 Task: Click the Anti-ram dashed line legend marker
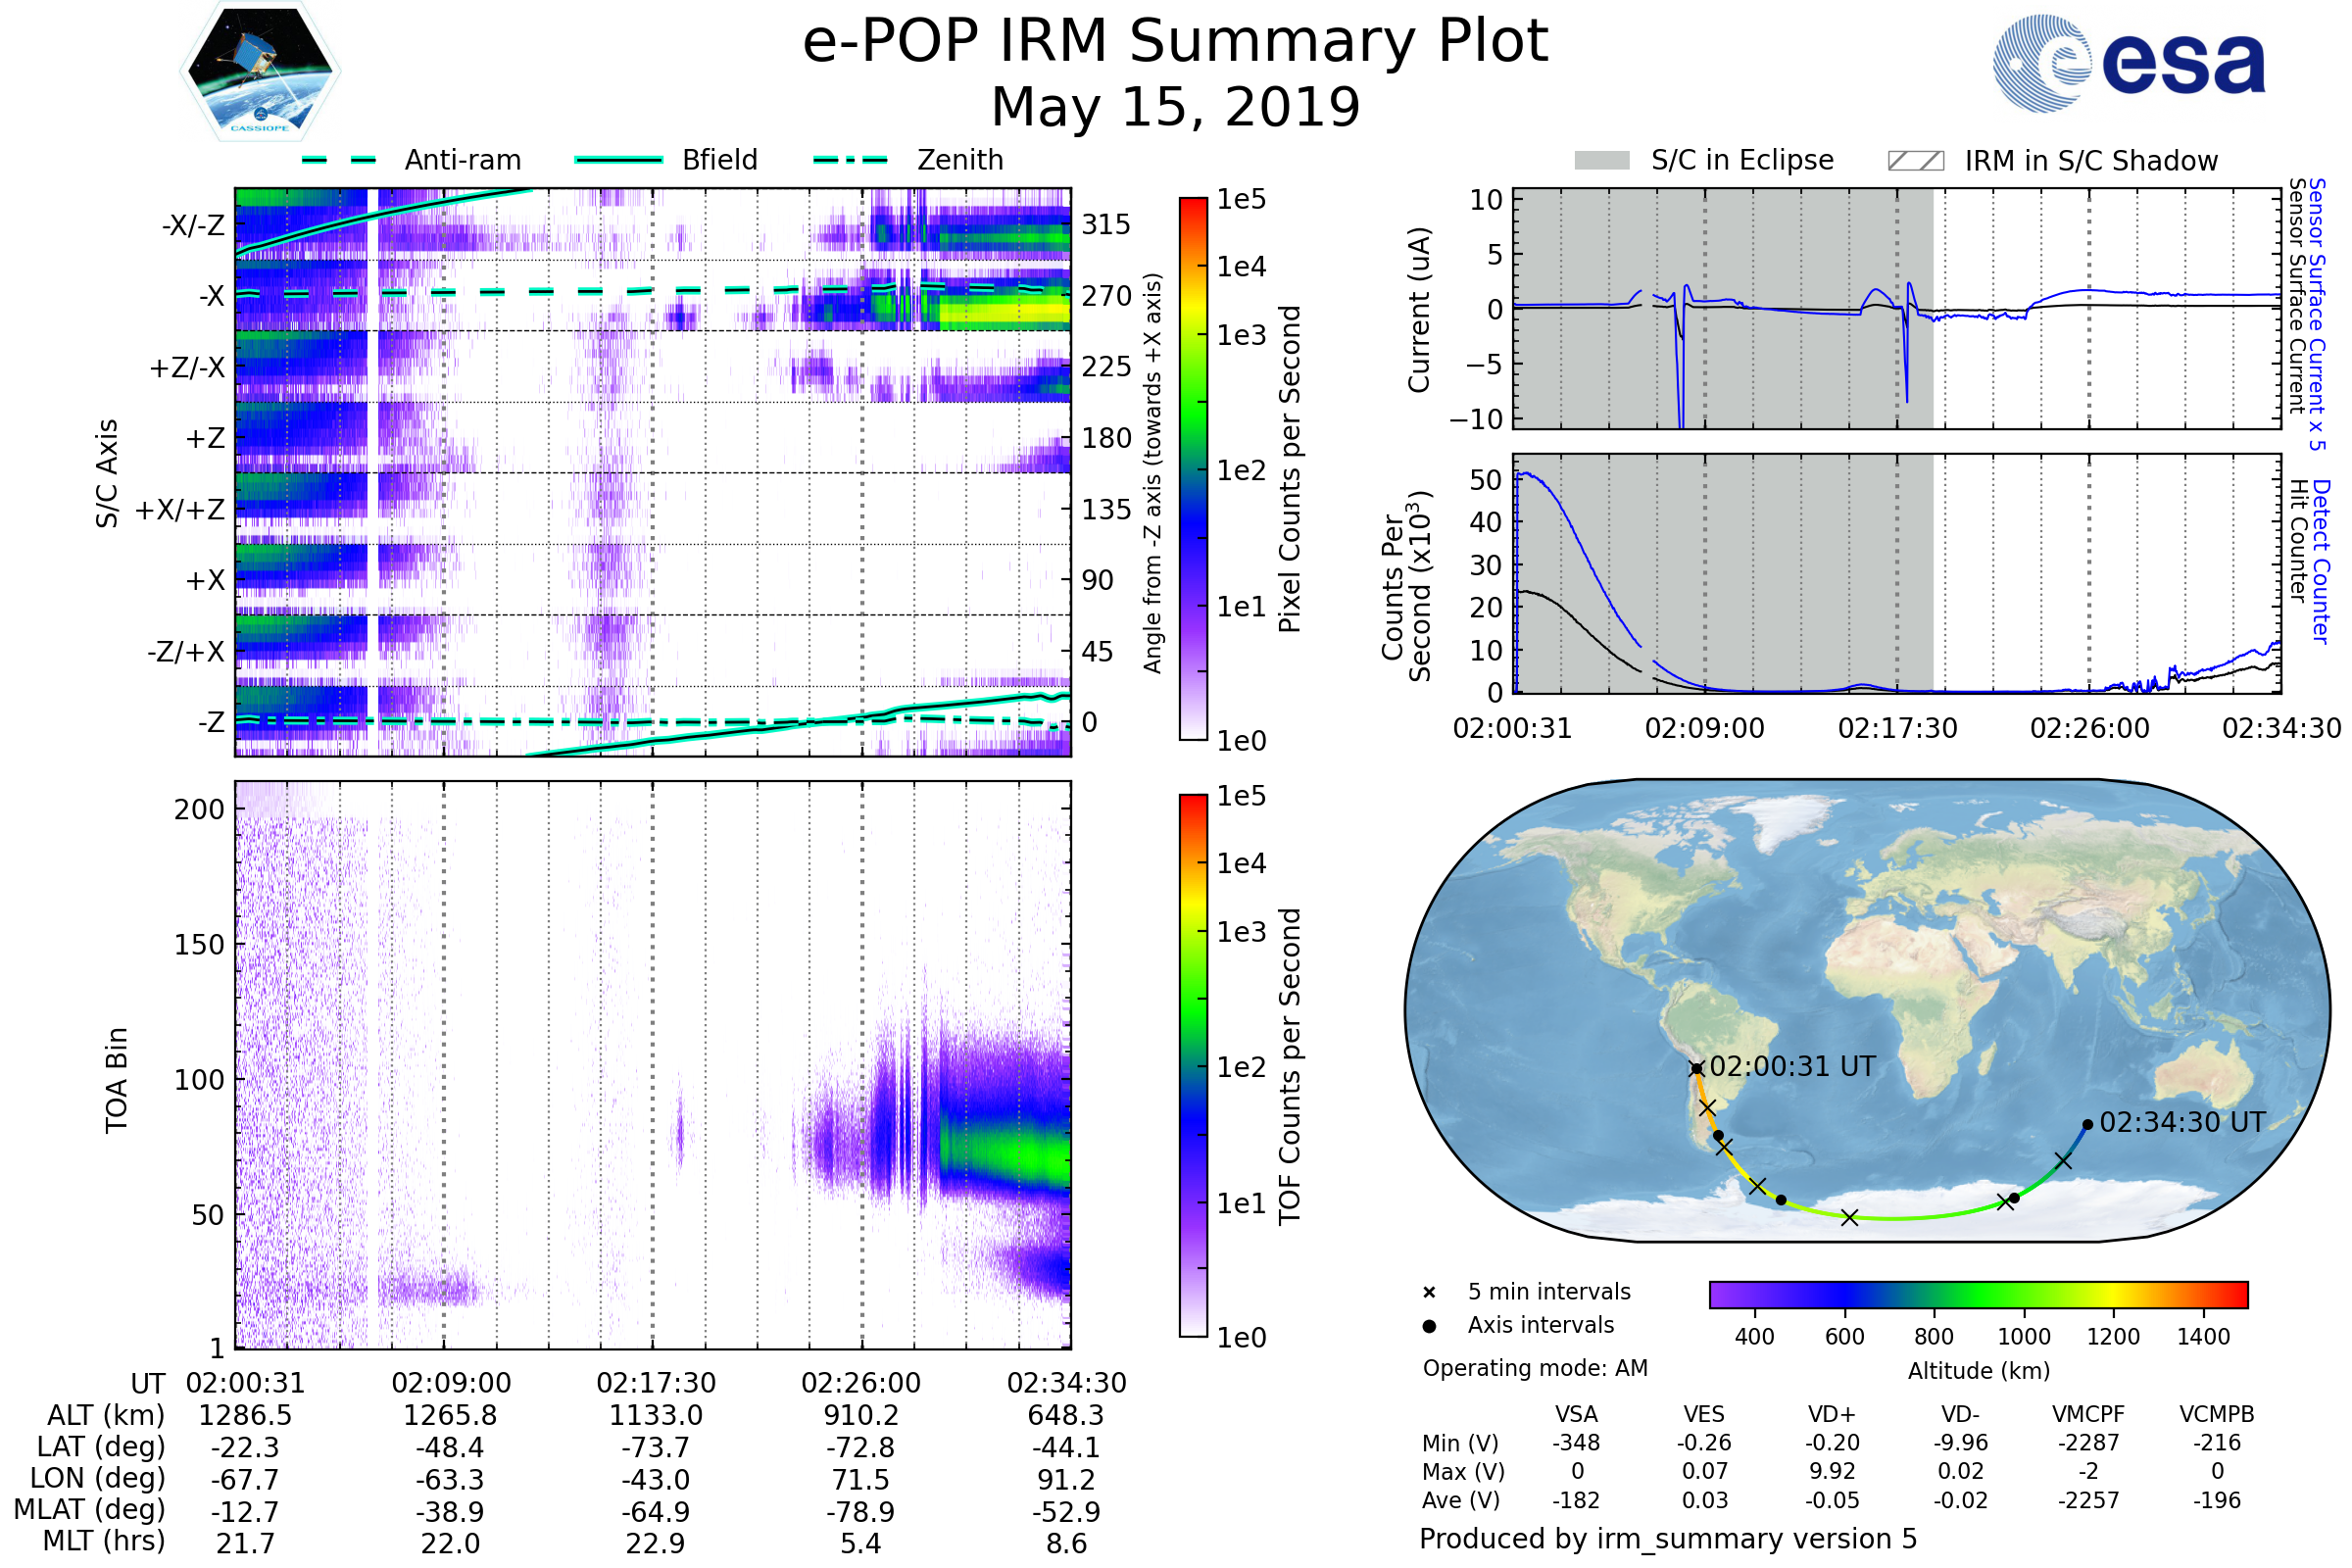pos(339,160)
